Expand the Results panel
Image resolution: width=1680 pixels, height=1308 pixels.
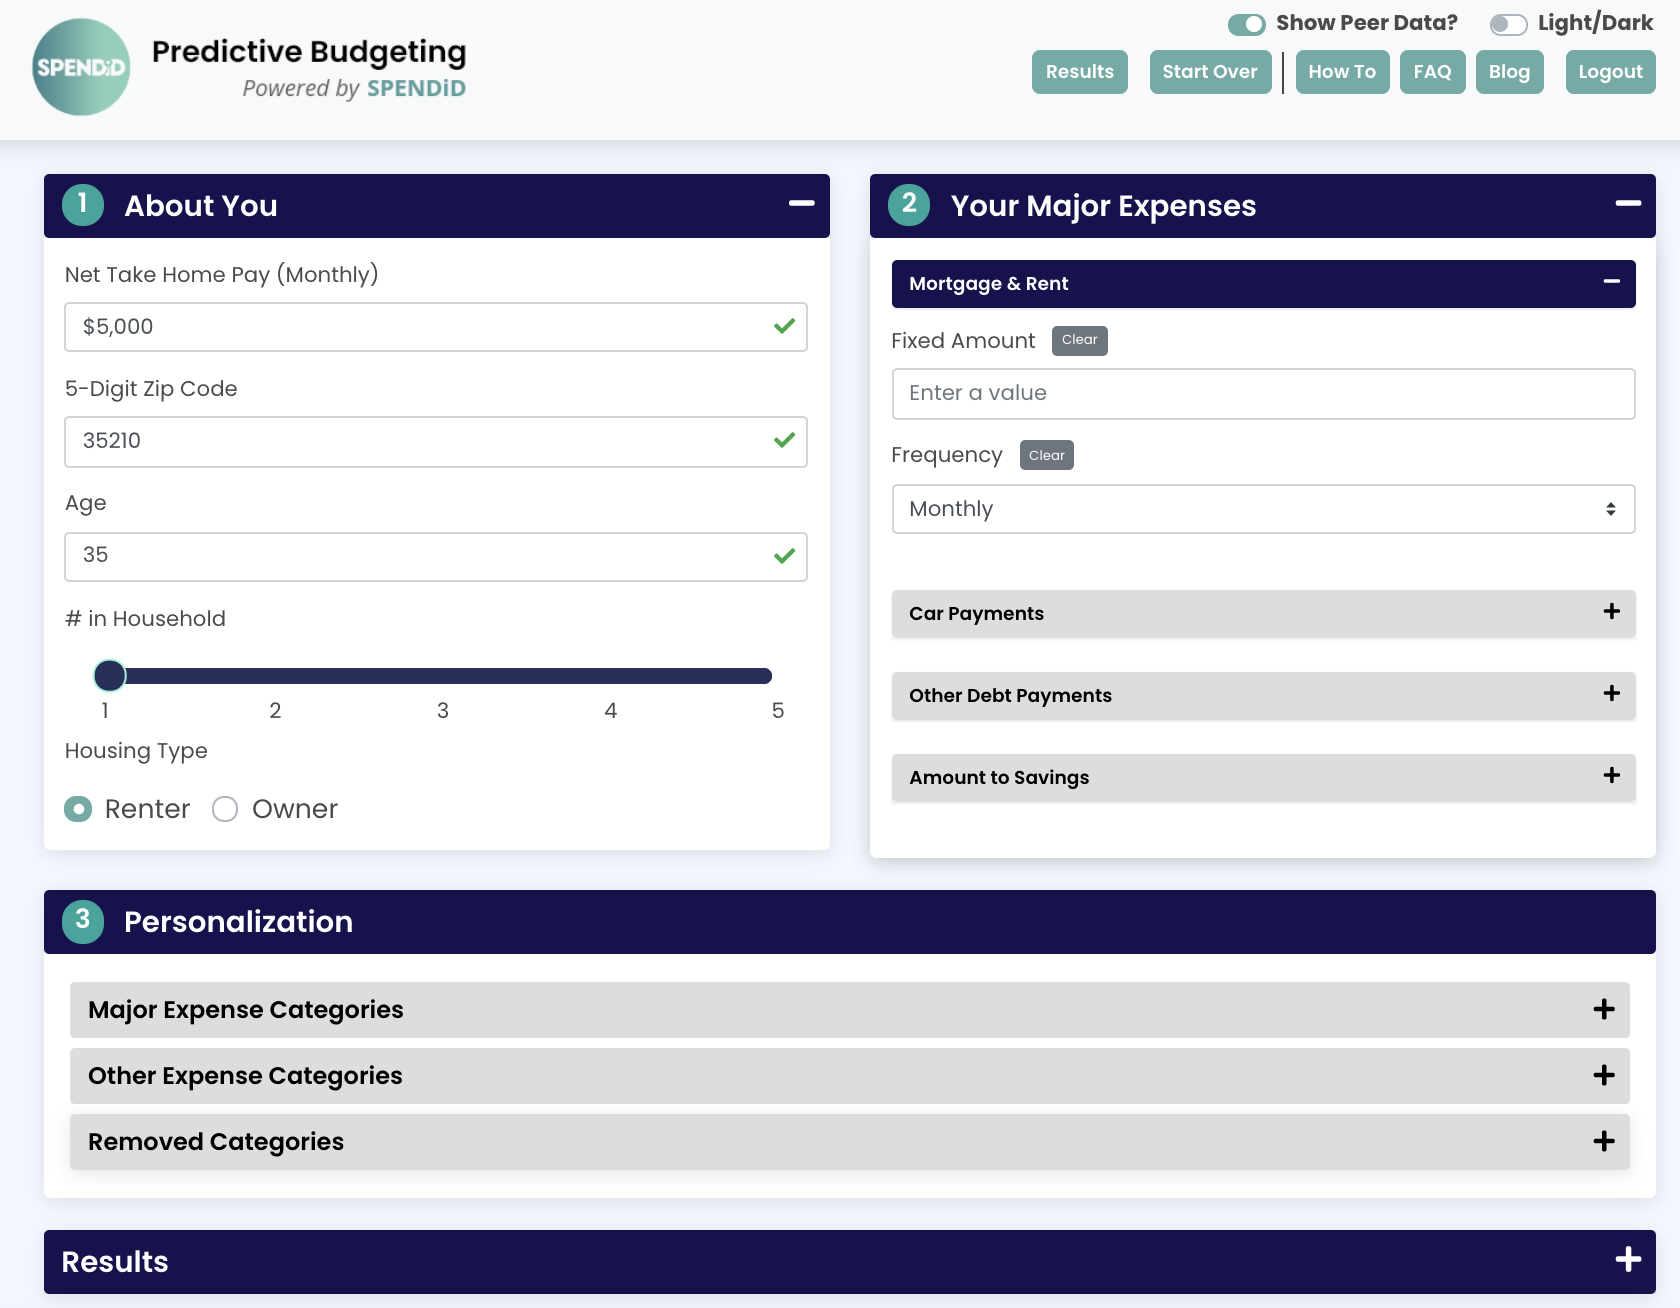click(x=849, y=1261)
